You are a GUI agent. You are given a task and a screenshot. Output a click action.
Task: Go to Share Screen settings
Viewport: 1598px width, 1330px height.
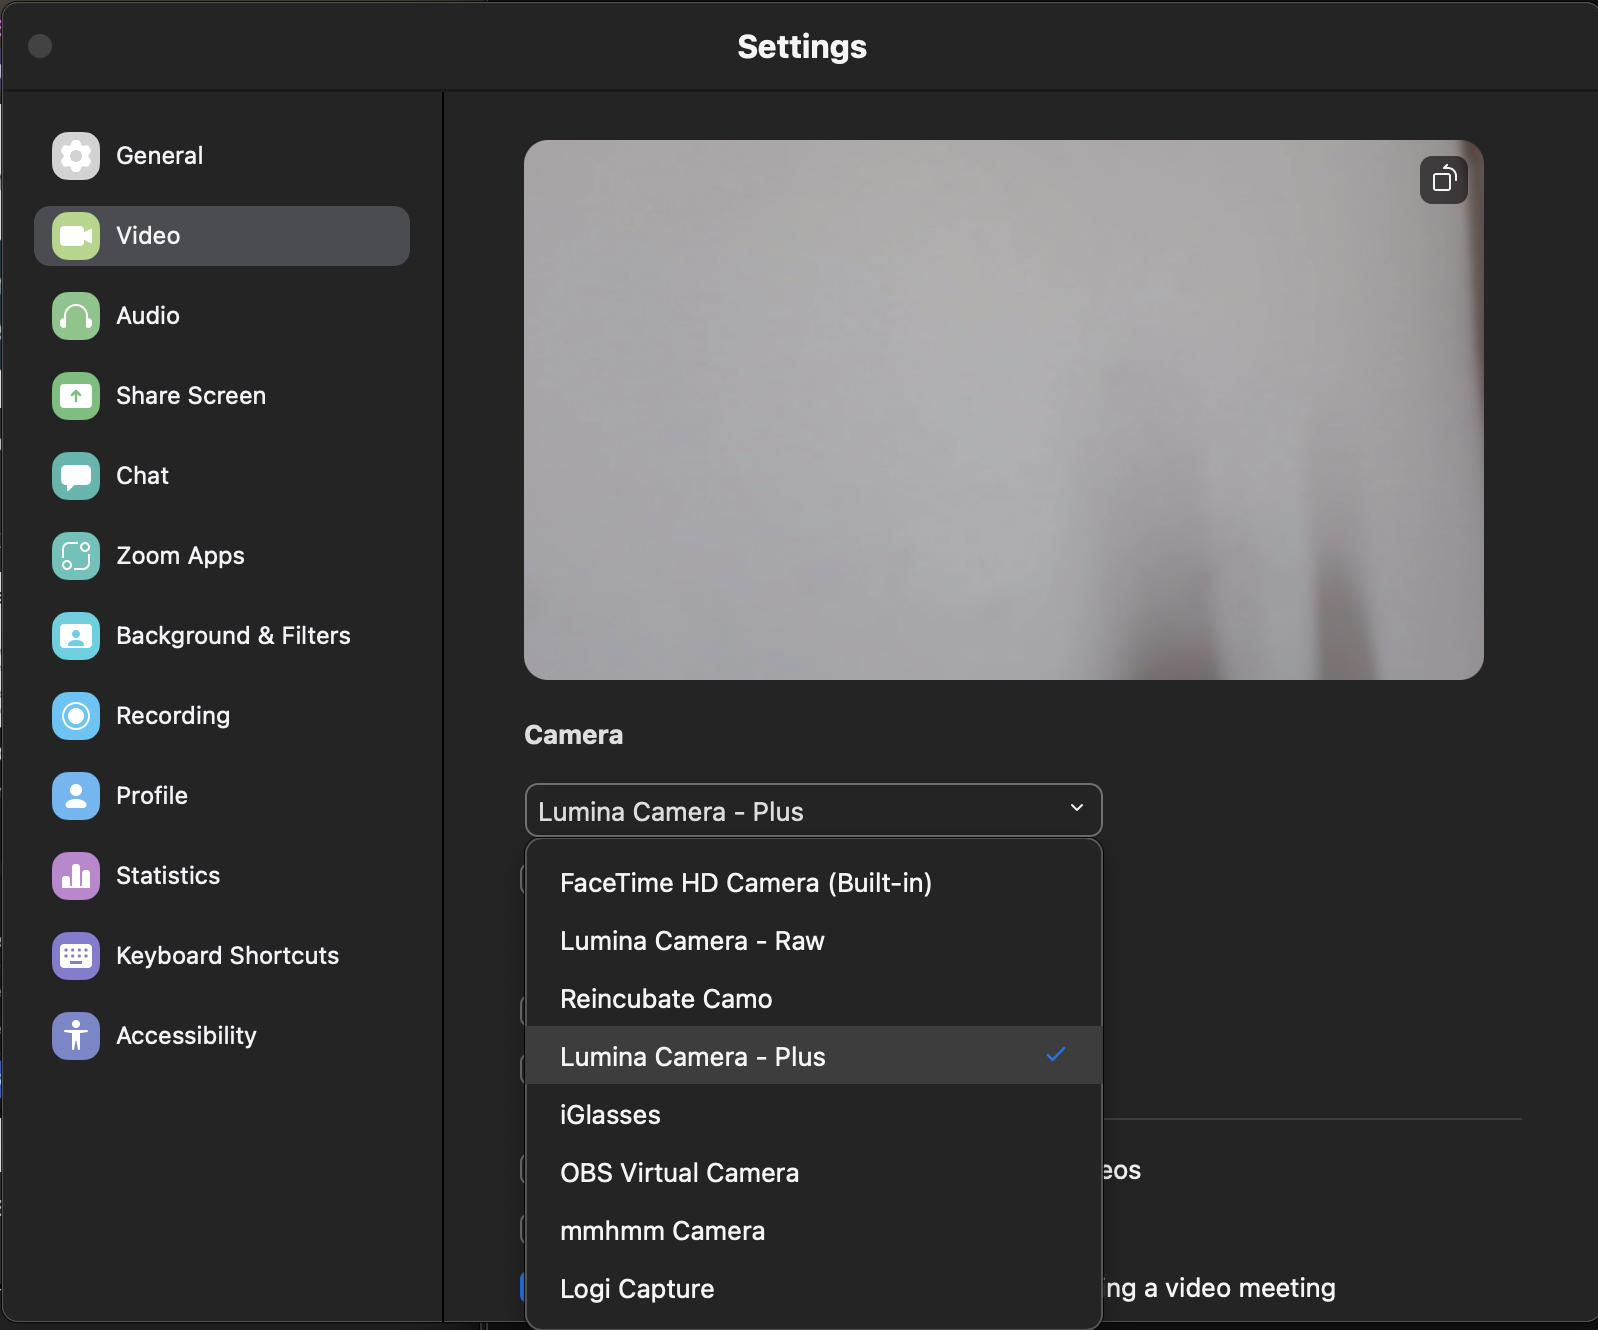(x=222, y=396)
